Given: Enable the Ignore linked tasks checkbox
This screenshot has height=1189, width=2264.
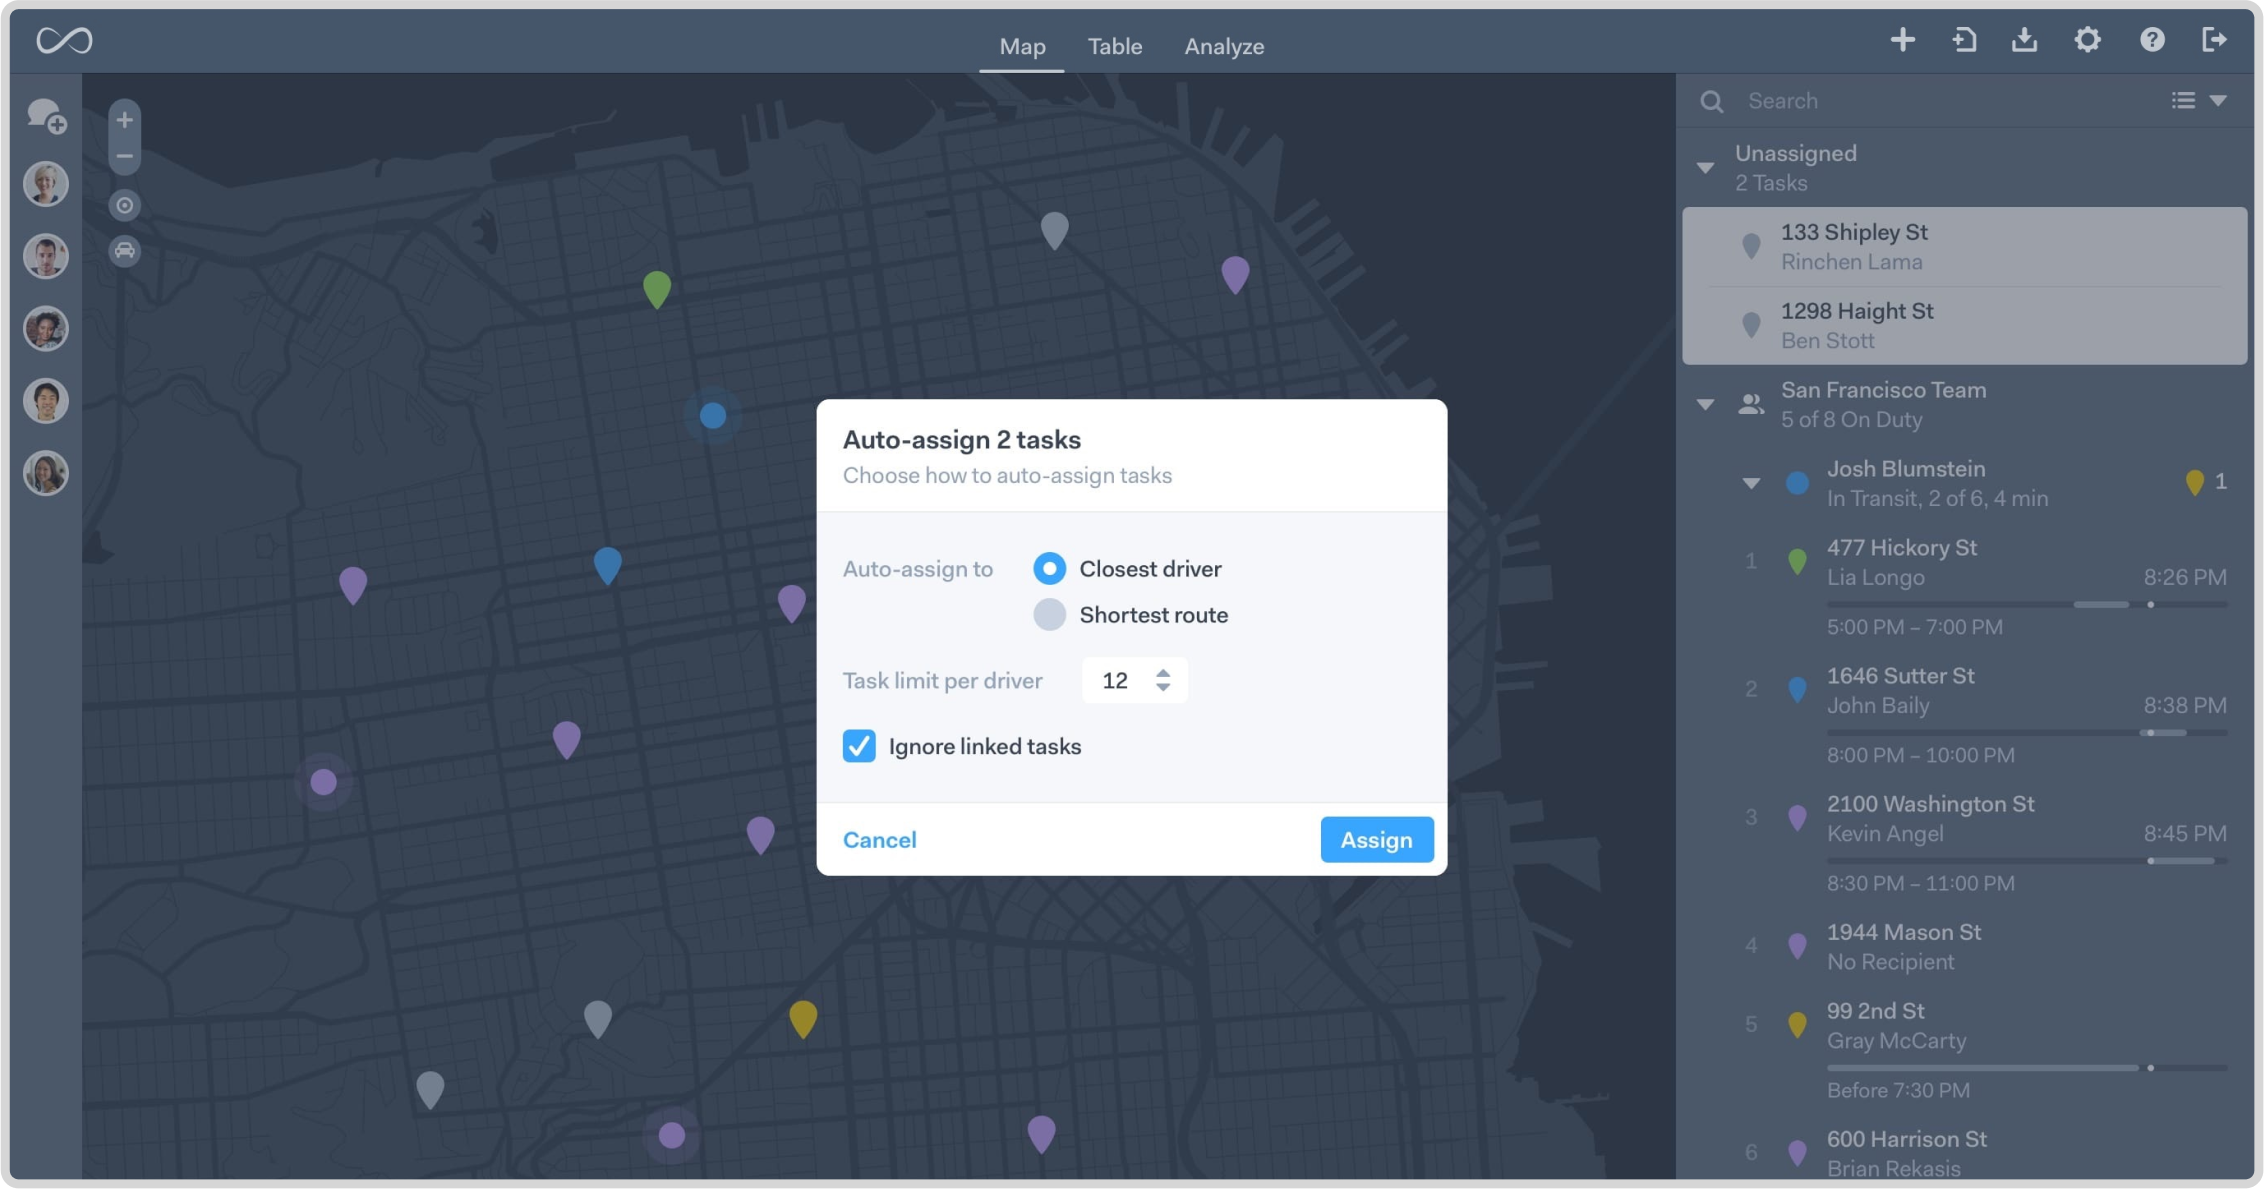Looking at the screenshot, I should pos(859,744).
